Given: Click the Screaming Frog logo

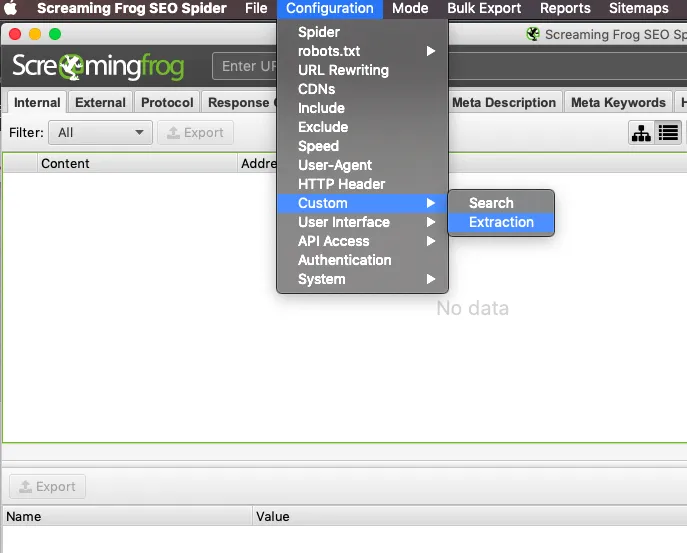Looking at the screenshot, I should pos(98,67).
